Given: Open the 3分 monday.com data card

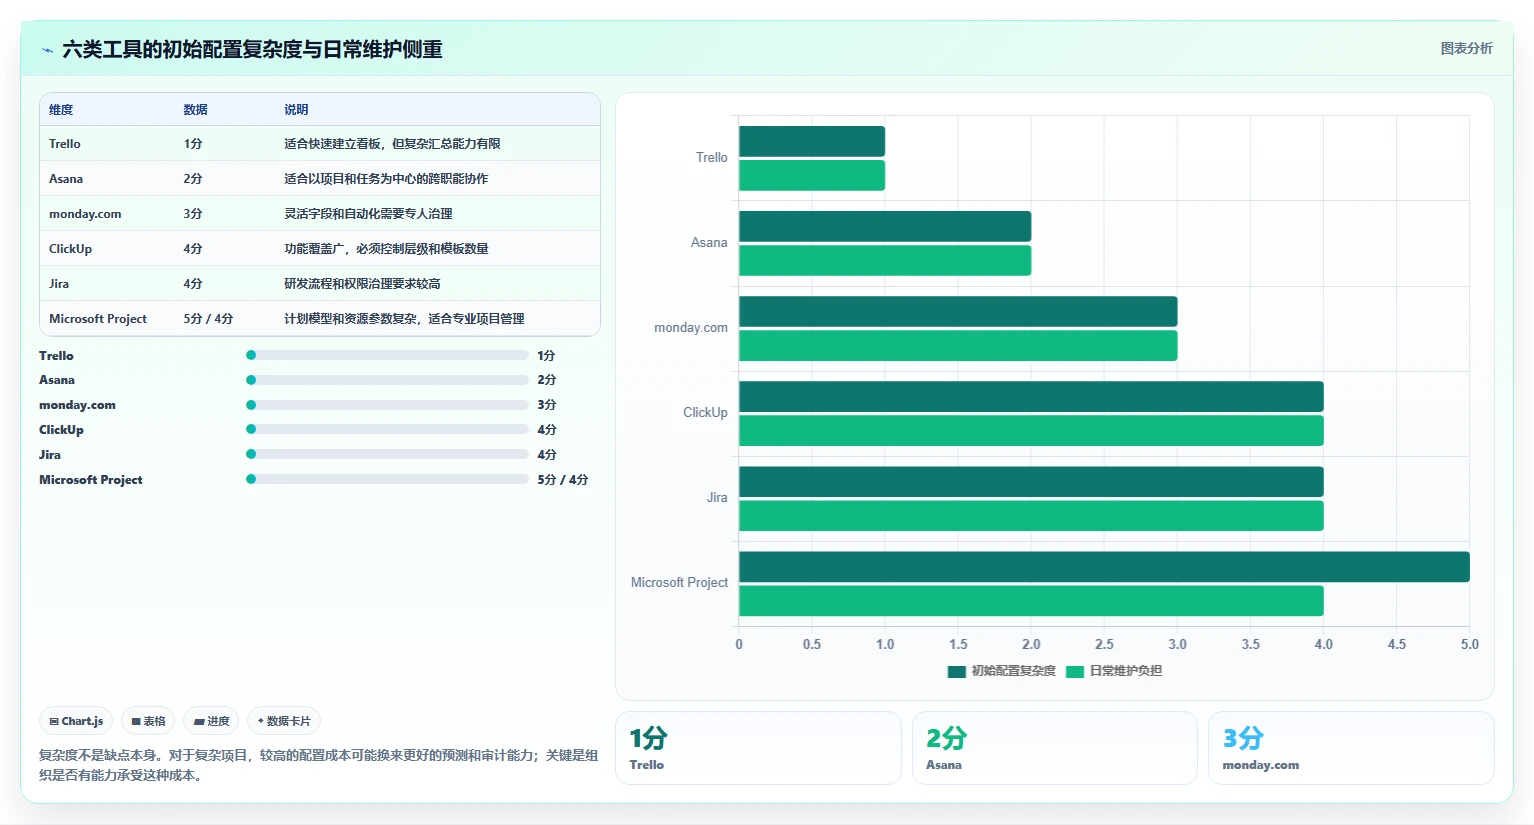Looking at the screenshot, I should point(1351,748).
